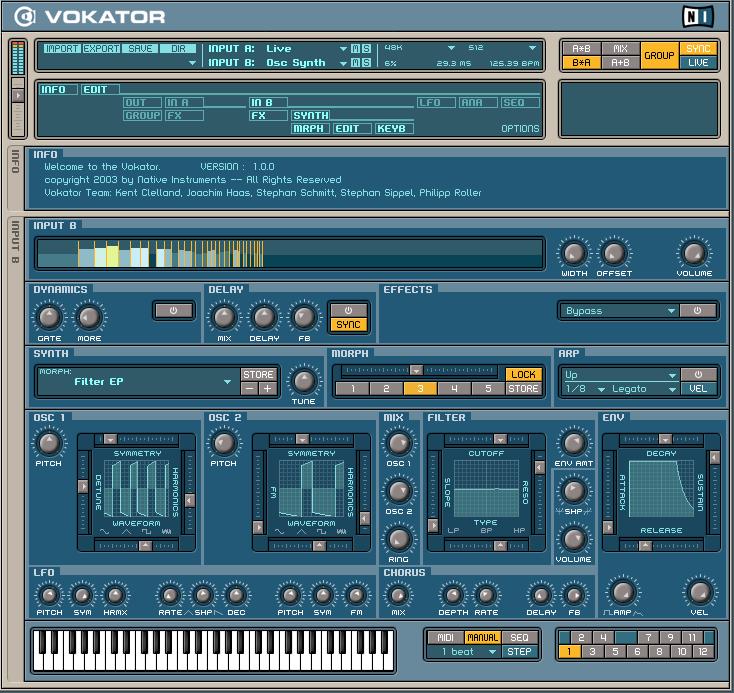Open the Bypass effects dropdown

pos(618,311)
